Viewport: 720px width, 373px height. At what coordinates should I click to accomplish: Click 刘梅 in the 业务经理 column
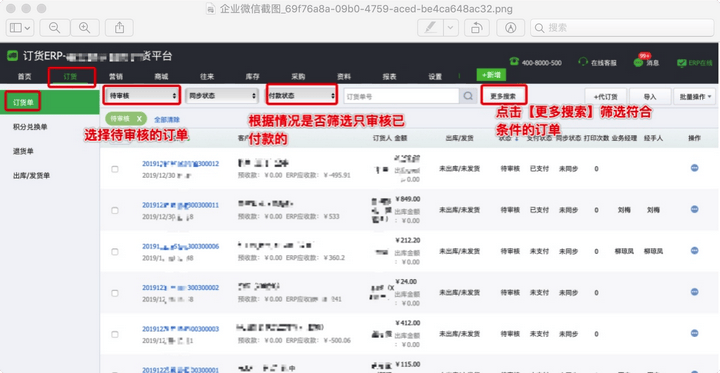point(624,210)
